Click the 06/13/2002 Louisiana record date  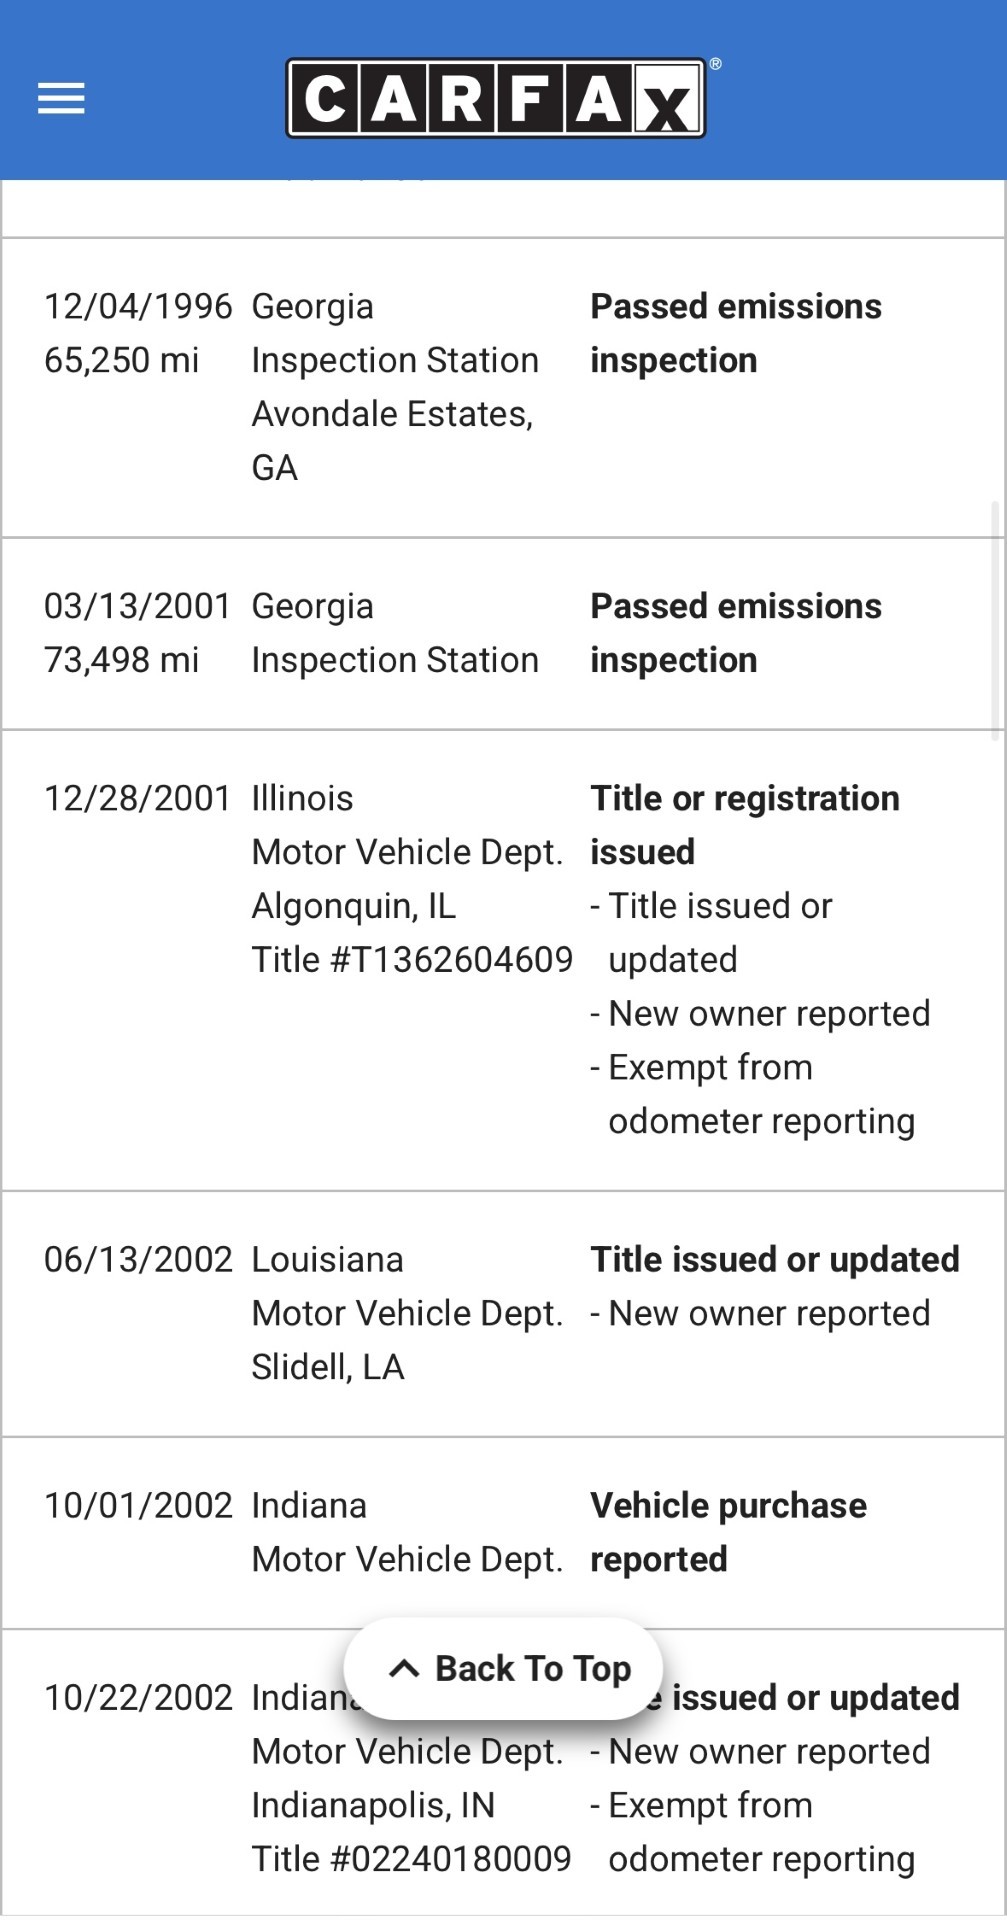138,1260
